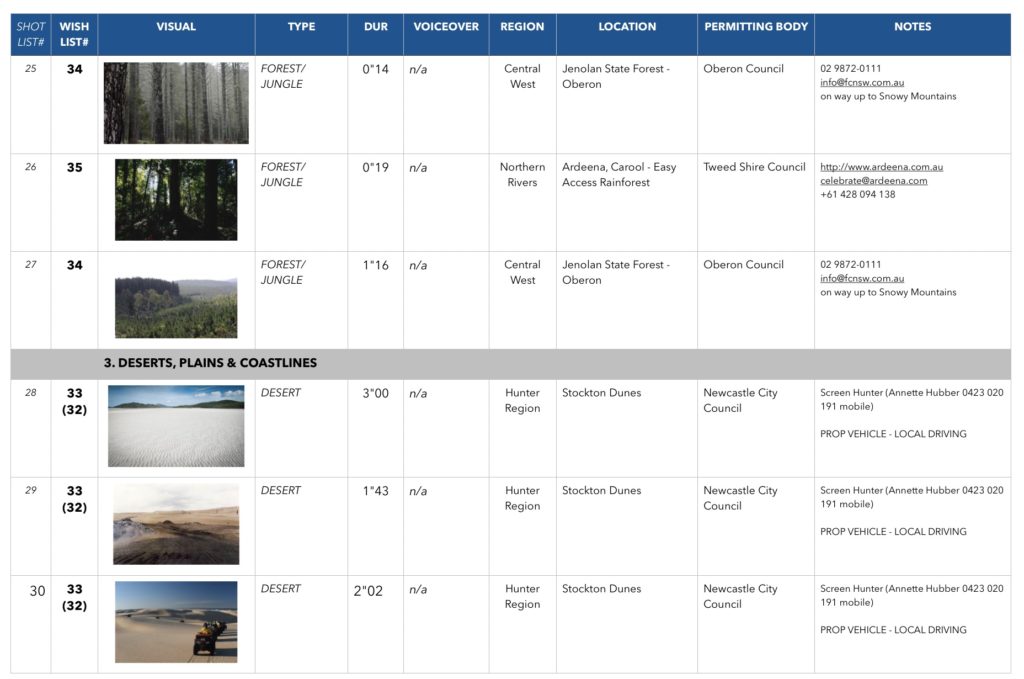Click FOREST/JUNGLE type in shot 26 row
1024x679 pixels.
[283, 174]
